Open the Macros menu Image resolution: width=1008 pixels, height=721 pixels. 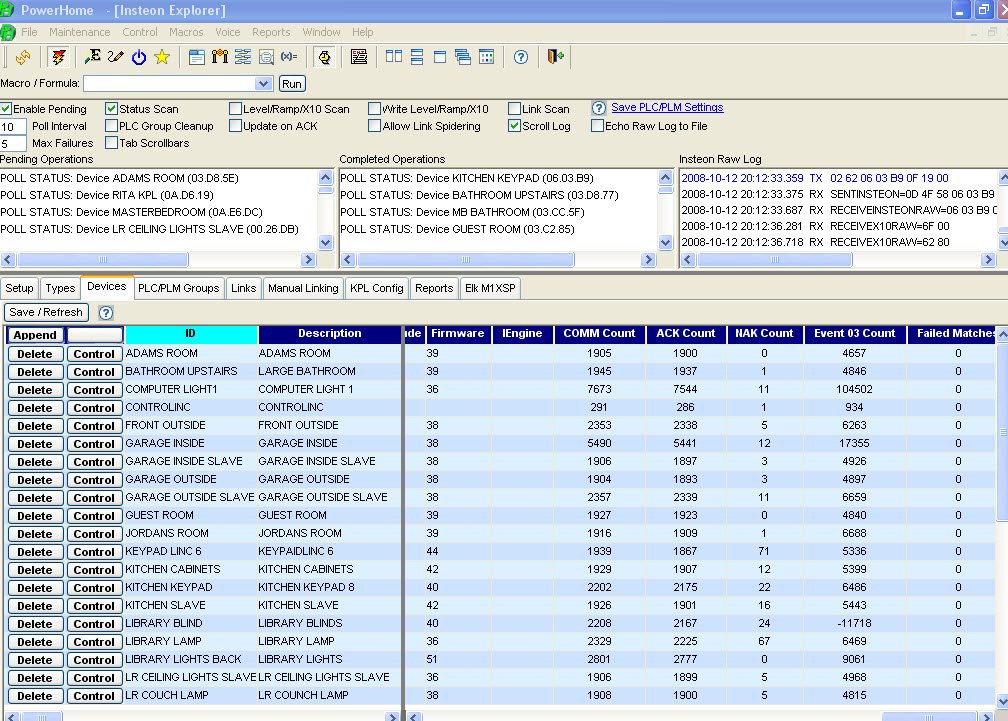pyautogui.click(x=186, y=32)
